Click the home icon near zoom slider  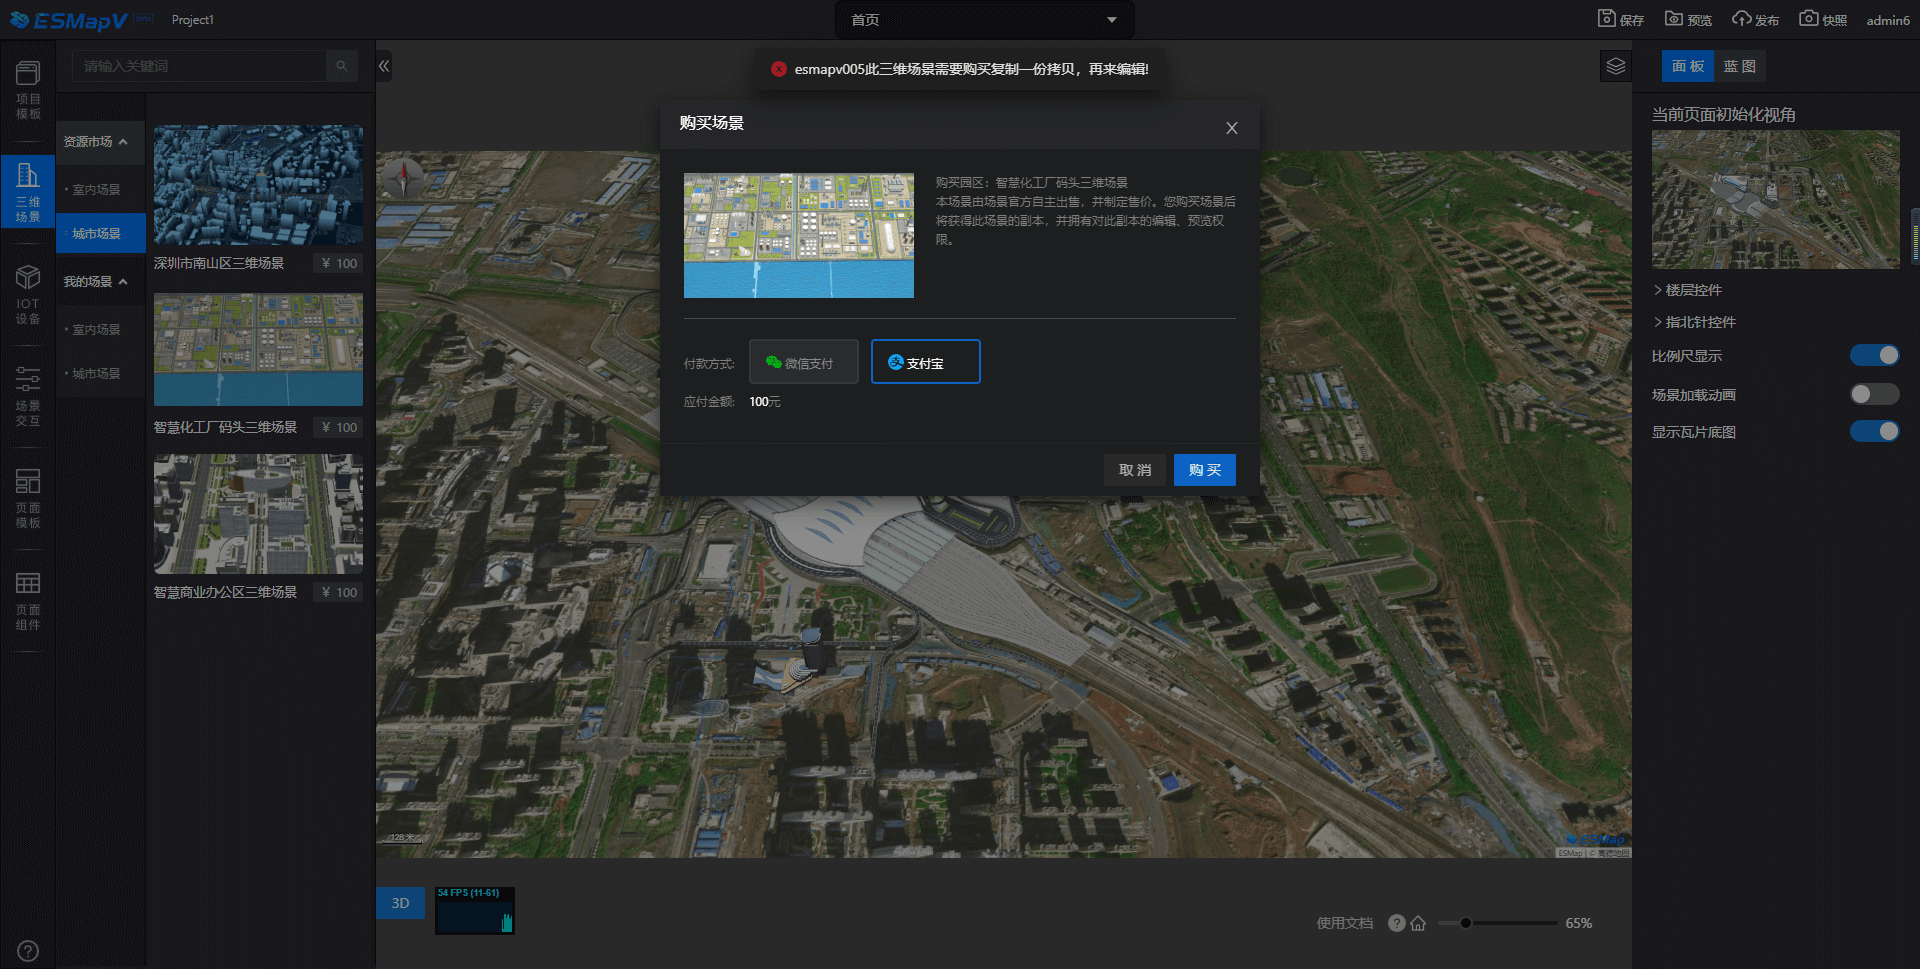click(1418, 923)
